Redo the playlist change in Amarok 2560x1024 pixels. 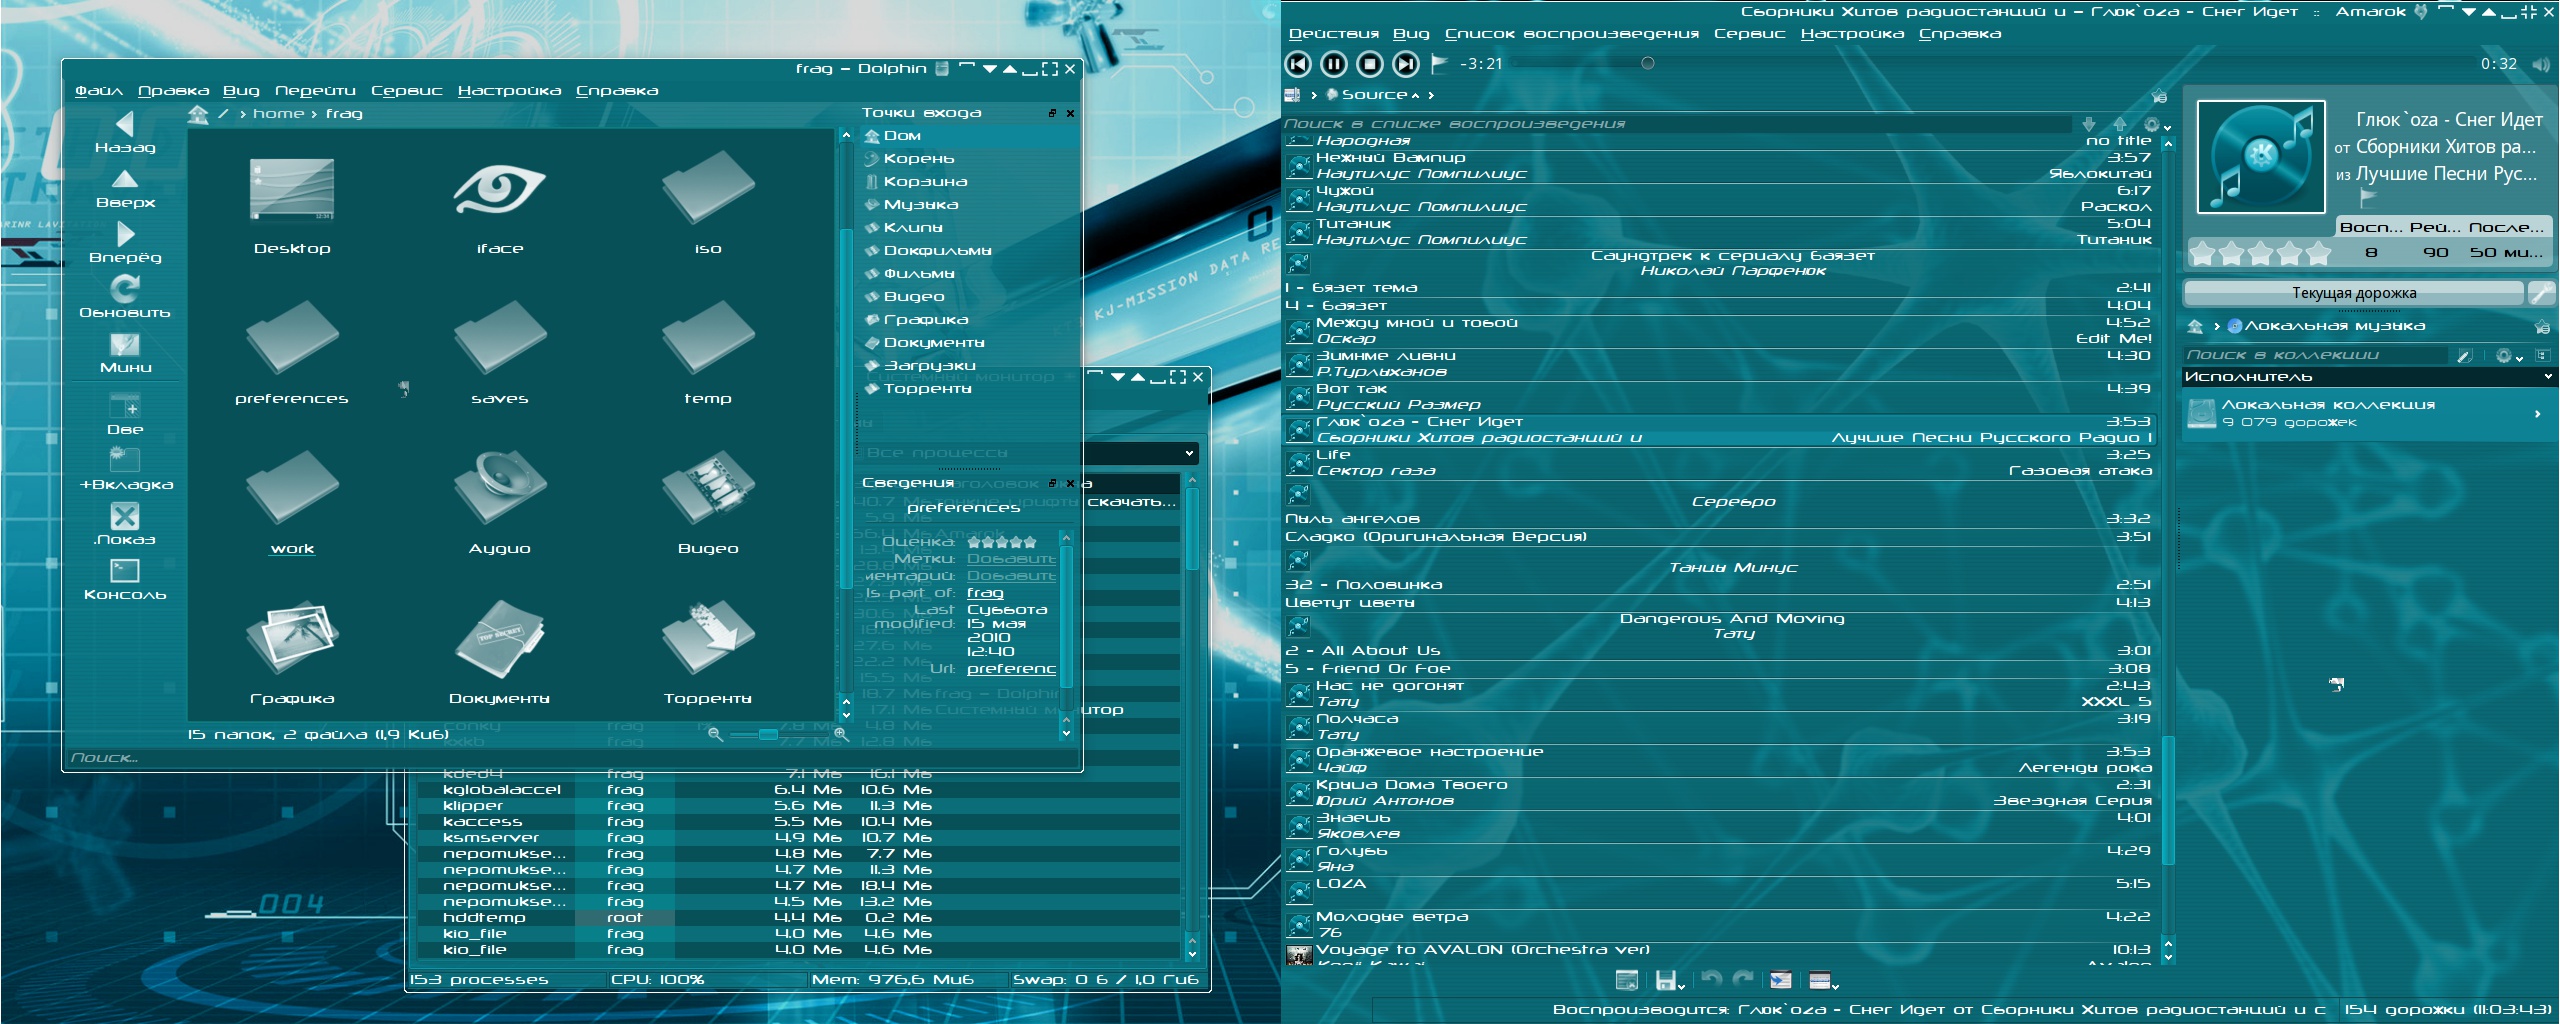tap(1743, 979)
